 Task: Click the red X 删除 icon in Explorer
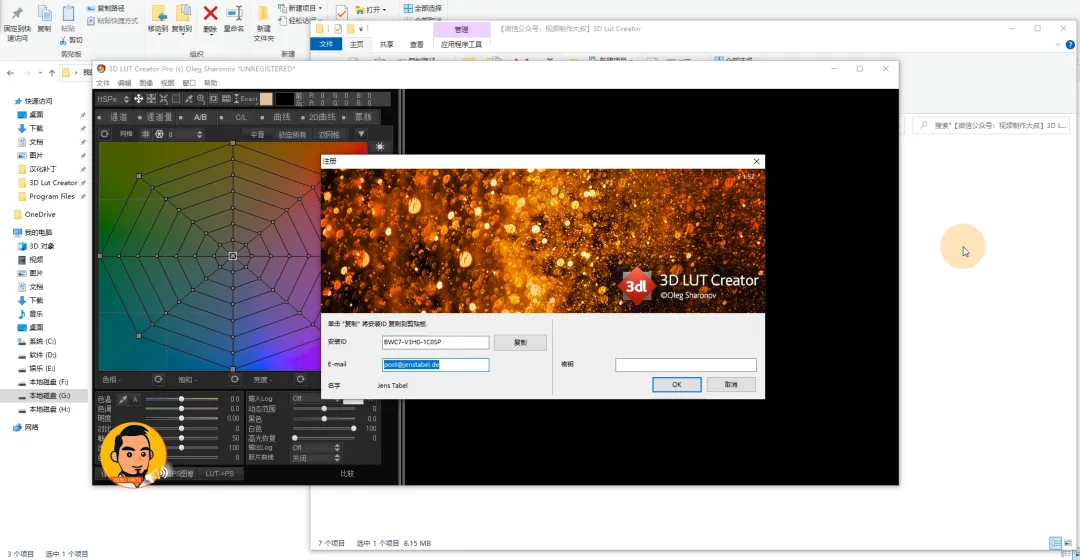(210, 12)
